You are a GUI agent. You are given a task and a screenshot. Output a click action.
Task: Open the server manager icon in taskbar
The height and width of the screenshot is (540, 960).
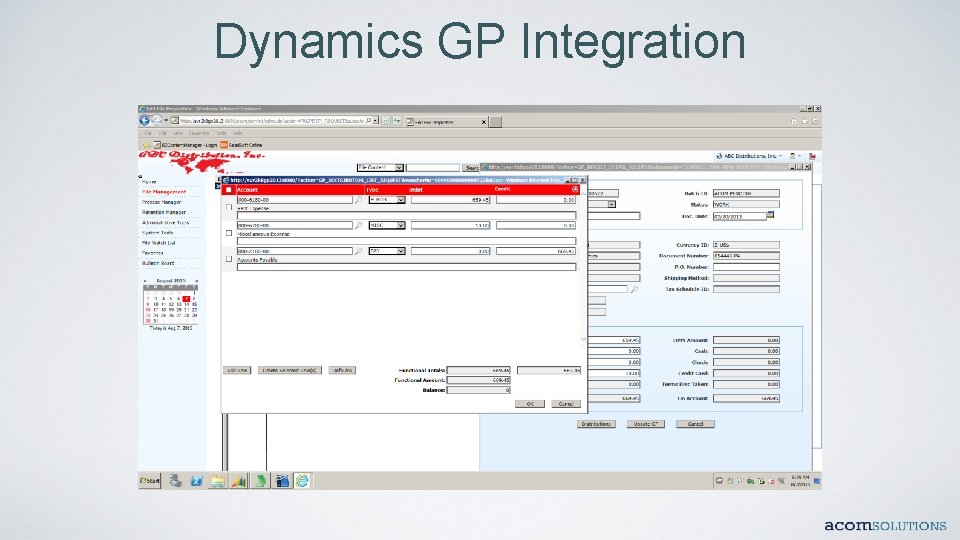click(x=175, y=481)
